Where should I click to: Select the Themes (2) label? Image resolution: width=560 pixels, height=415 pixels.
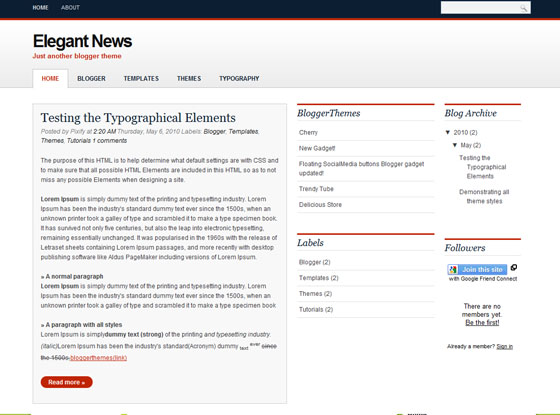[x=315, y=294]
